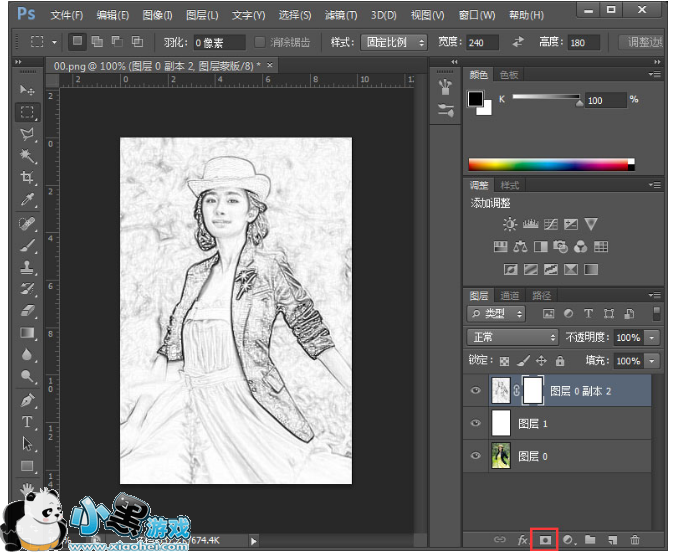
Task: Hide layer 图层 0 副本 2
Action: pyautogui.click(x=476, y=392)
